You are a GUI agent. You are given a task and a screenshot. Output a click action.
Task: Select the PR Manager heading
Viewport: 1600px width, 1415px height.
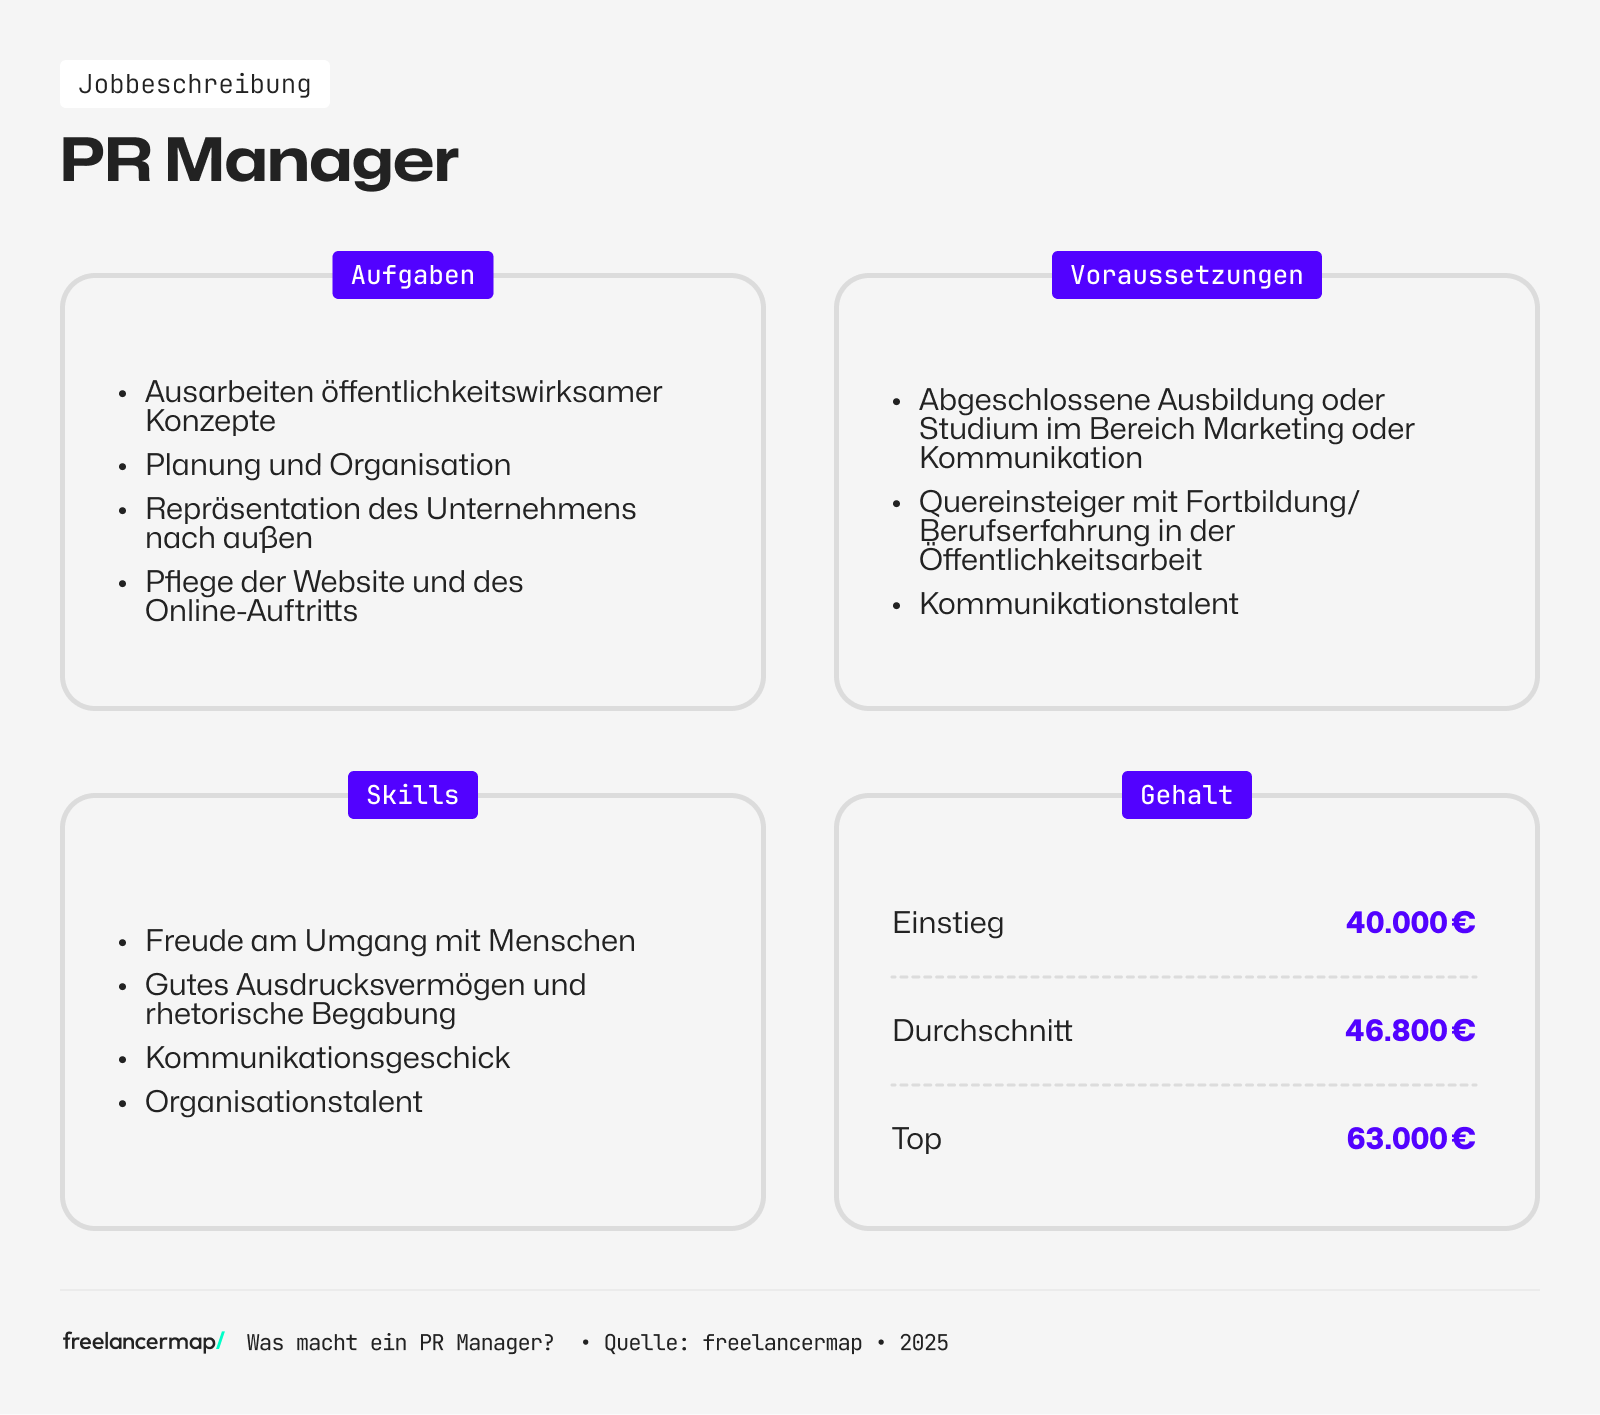(x=258, y=158)
